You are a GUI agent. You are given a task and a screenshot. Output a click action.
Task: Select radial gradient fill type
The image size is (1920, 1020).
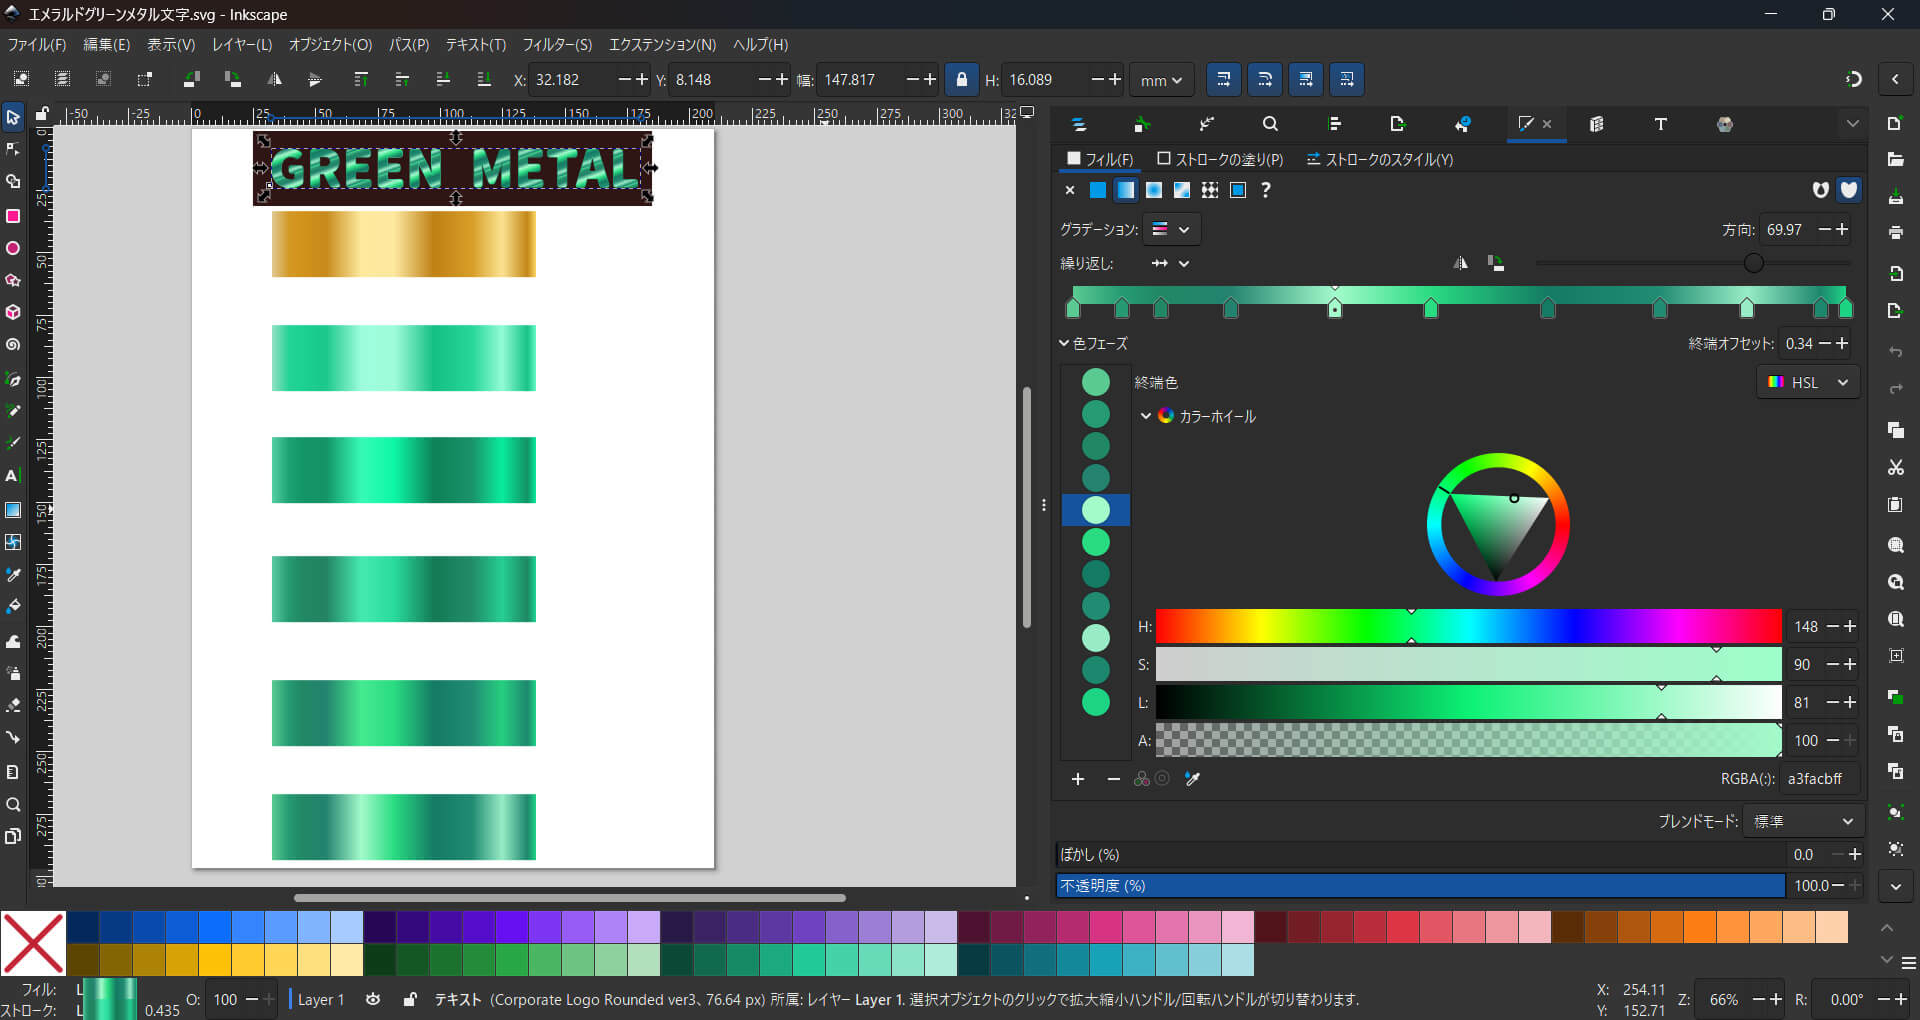(x=1154, y=190)
